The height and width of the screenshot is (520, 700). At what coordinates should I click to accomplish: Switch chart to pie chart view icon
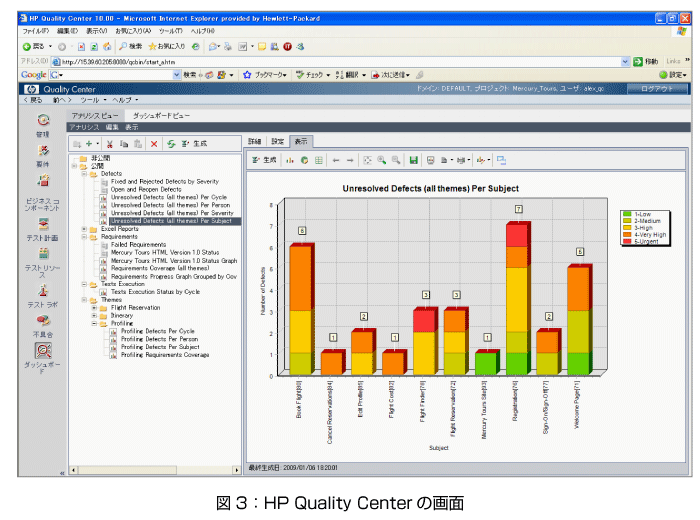[305, 160]
